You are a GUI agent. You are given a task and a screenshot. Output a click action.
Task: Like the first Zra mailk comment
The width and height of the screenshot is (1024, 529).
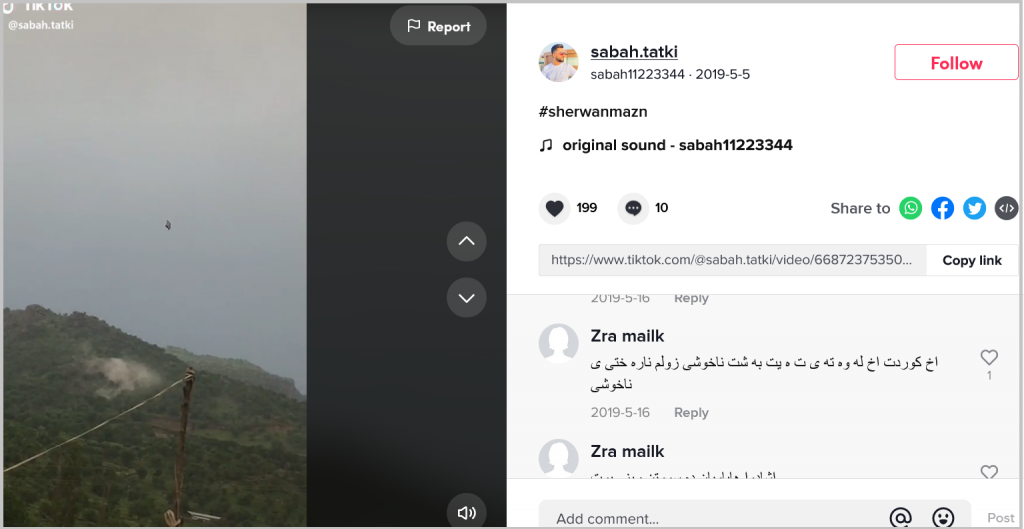pos(989,357)
